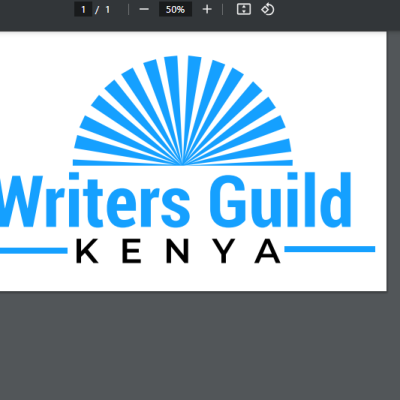Select the current page number field
The width and height of the screenshot is (400, 400).
click(x=83, y=9)
